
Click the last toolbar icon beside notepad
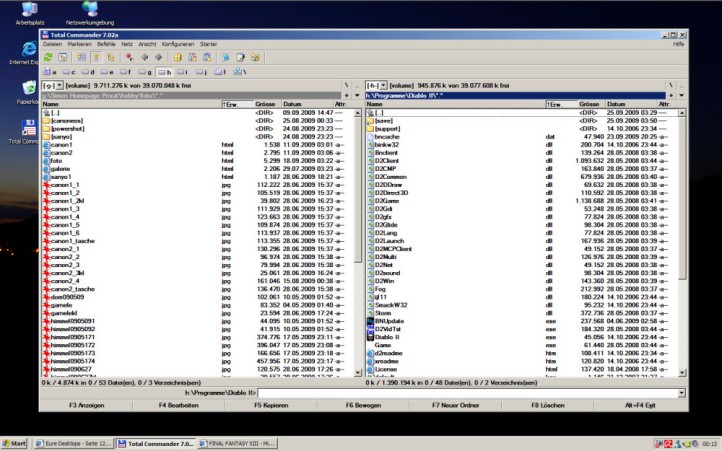pos(255,57)
